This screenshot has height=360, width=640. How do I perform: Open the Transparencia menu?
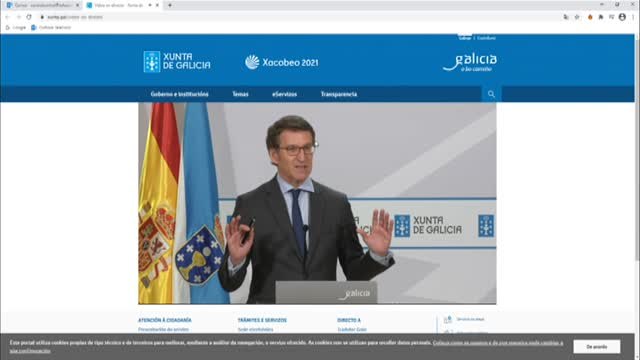[x=339, y=94]
